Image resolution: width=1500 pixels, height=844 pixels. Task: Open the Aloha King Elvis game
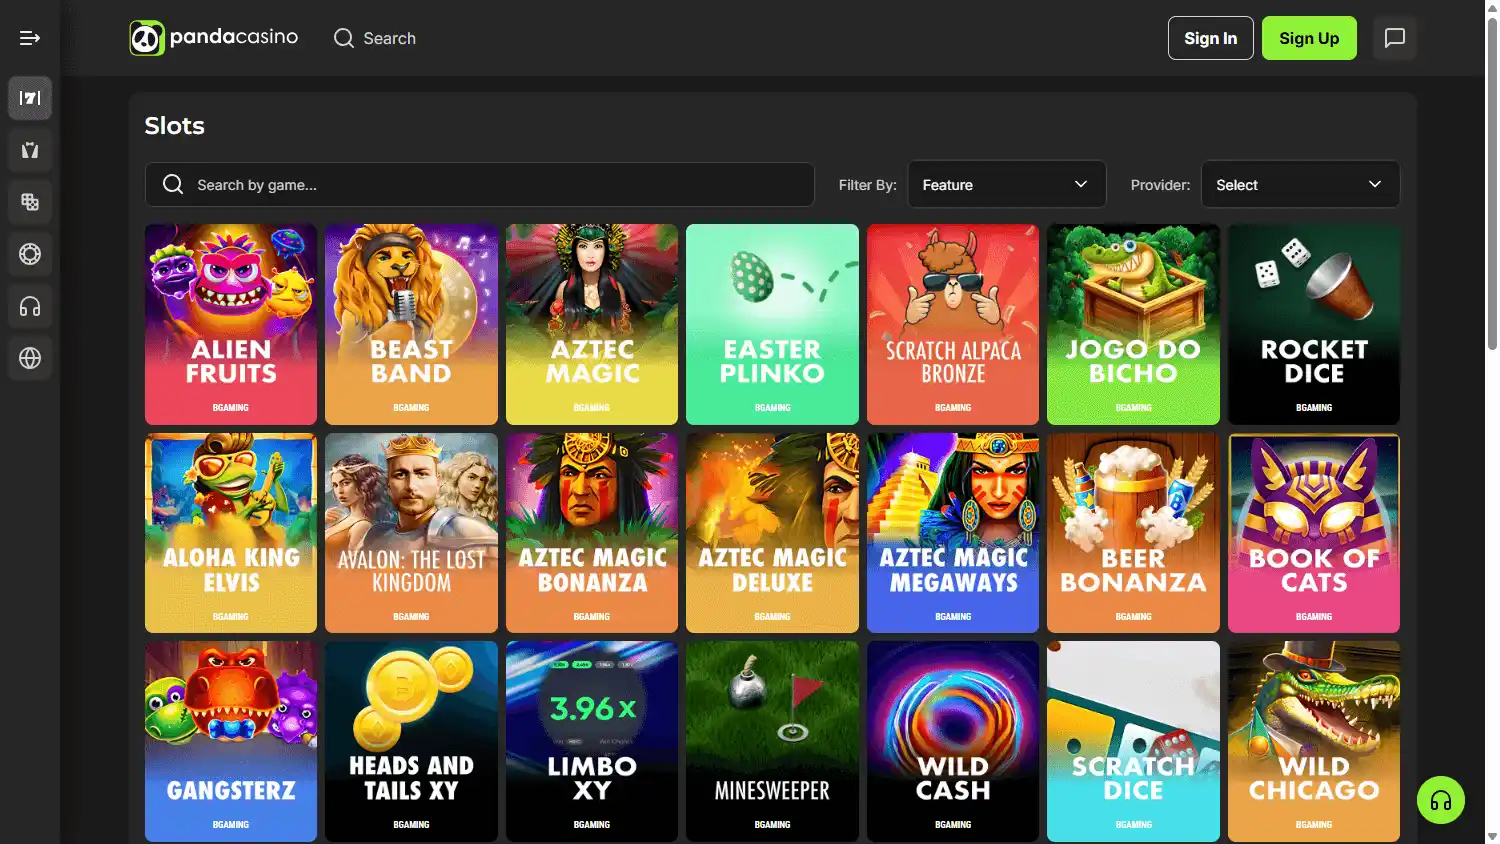tap(231, 533)
